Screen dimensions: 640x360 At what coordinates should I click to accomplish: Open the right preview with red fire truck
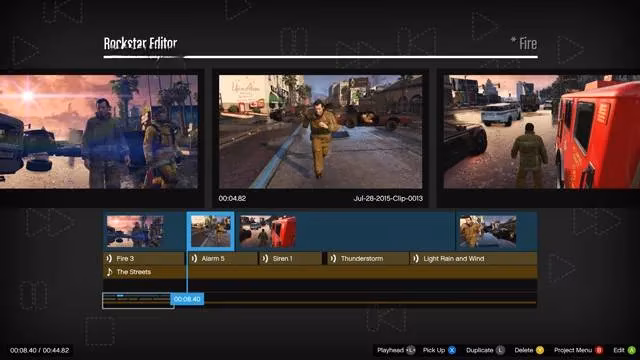click(542, 131)
